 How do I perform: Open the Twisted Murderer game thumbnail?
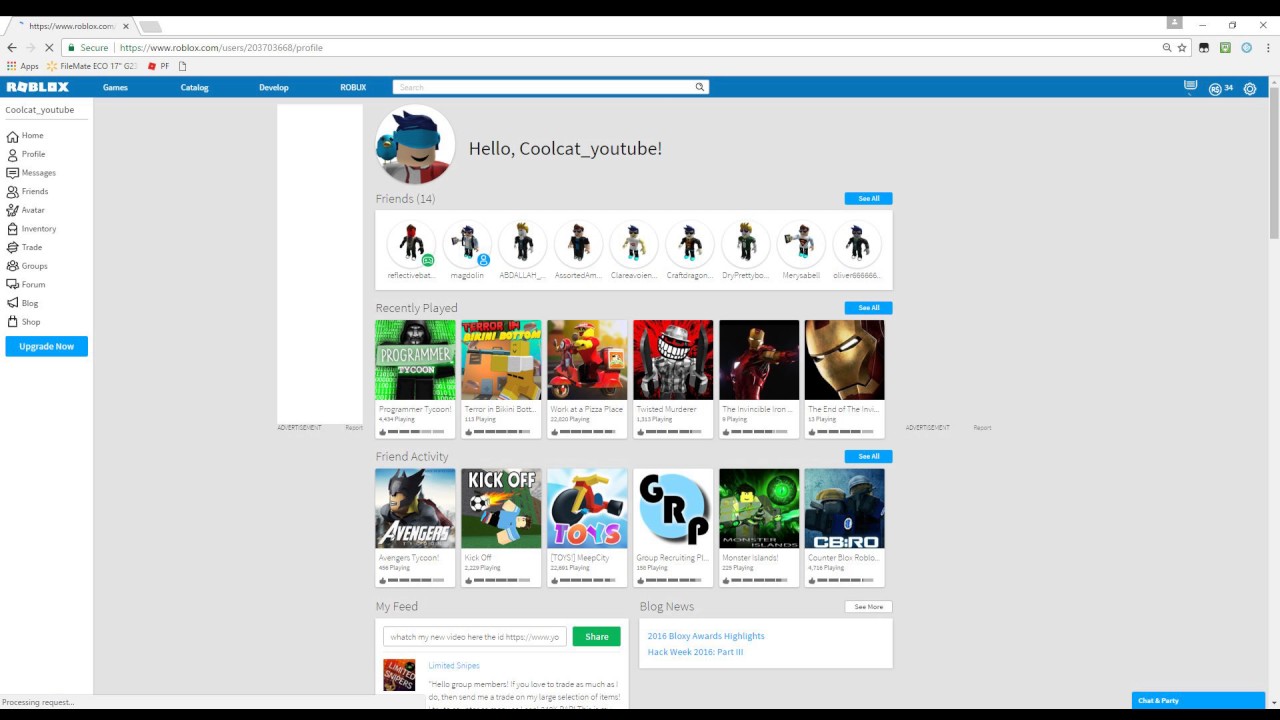point(673,360)
